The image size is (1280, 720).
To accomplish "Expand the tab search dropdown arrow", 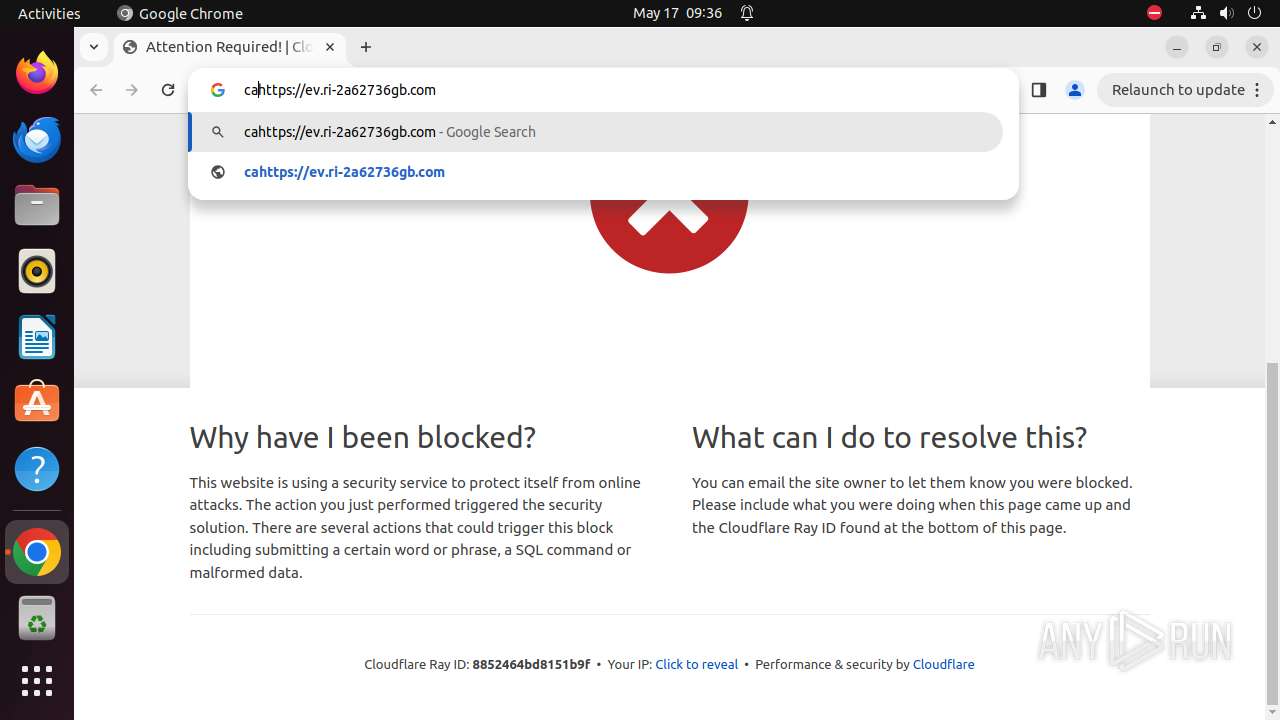I will pos(93,47).
